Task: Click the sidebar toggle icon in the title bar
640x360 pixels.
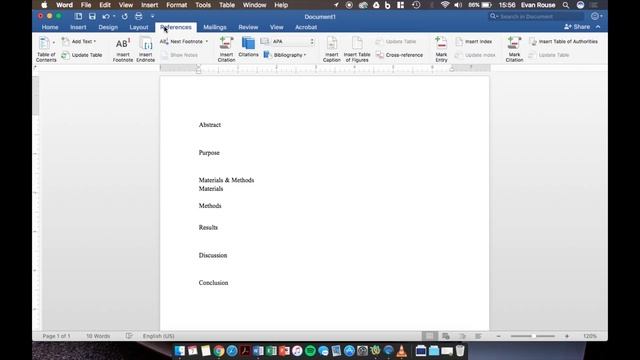Action: 78,16
